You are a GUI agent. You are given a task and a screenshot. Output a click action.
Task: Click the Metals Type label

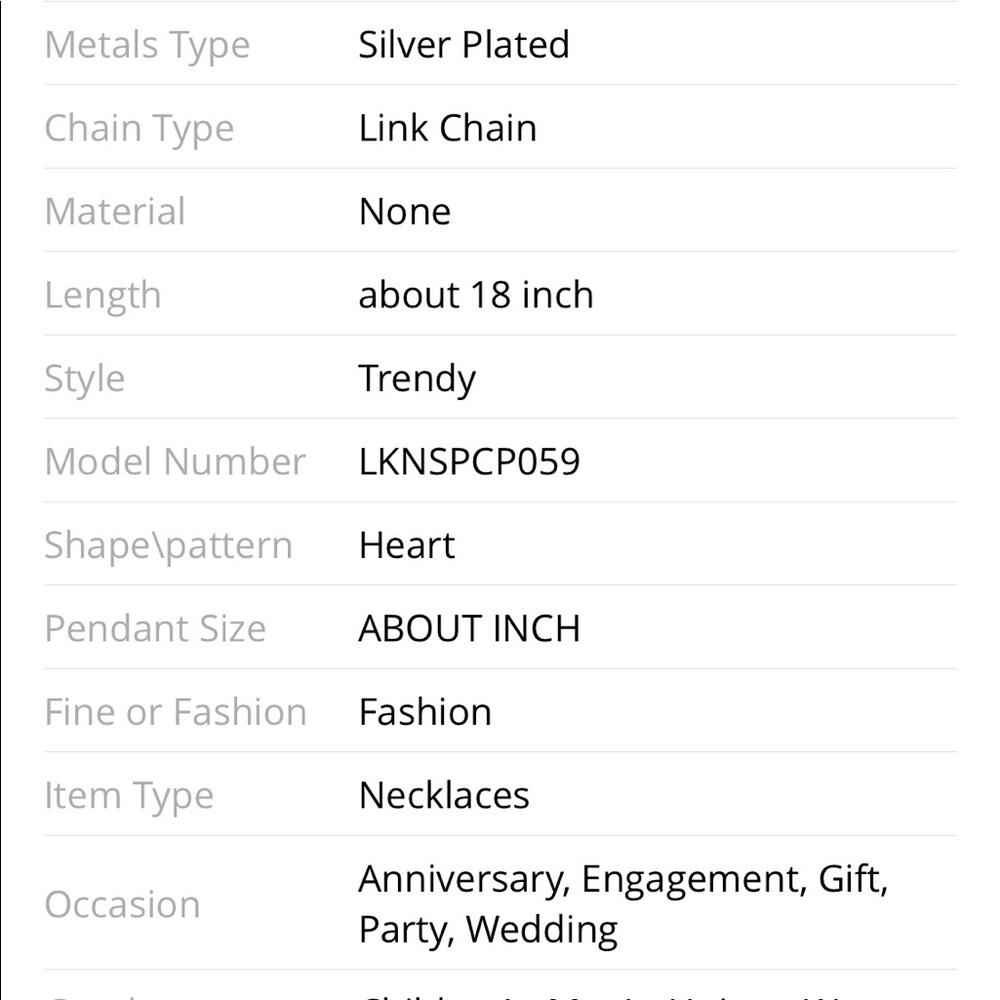tap(147, 46)
